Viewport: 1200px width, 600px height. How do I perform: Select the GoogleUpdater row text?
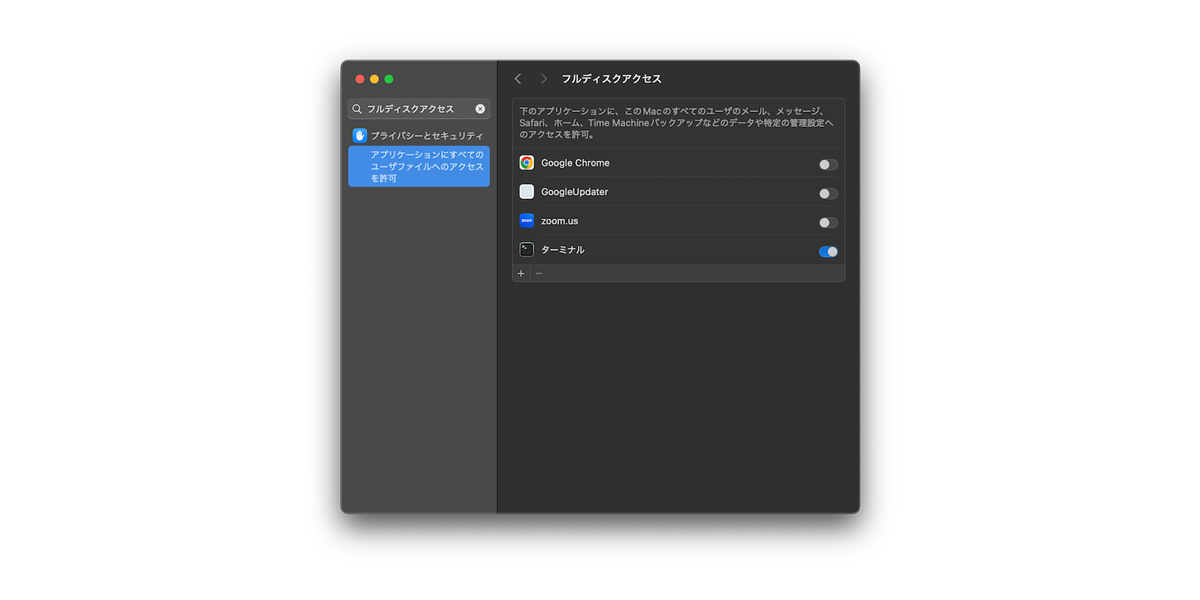574,192
